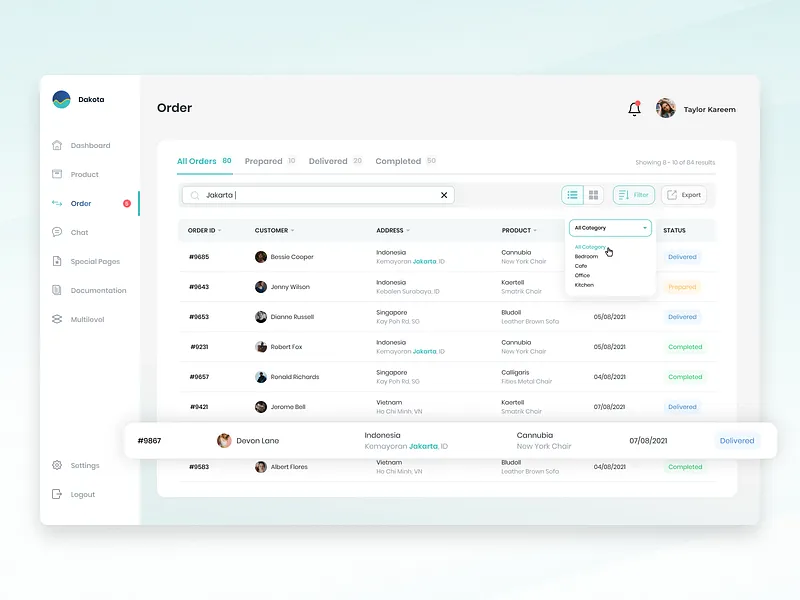Click the Delivered status of Devon Lane

(737, 441)
